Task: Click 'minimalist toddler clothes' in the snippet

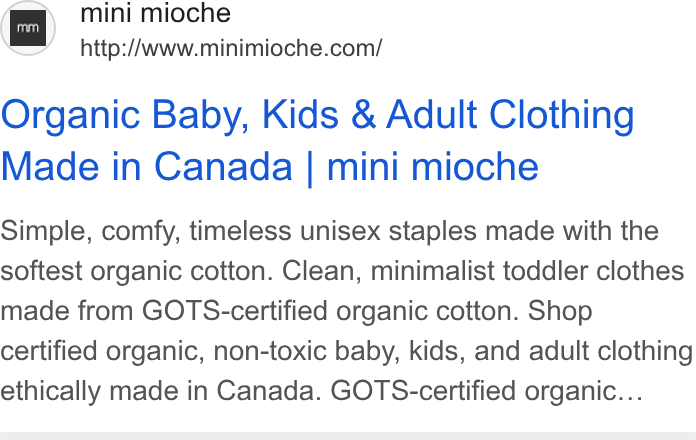Action: [527, 271]
